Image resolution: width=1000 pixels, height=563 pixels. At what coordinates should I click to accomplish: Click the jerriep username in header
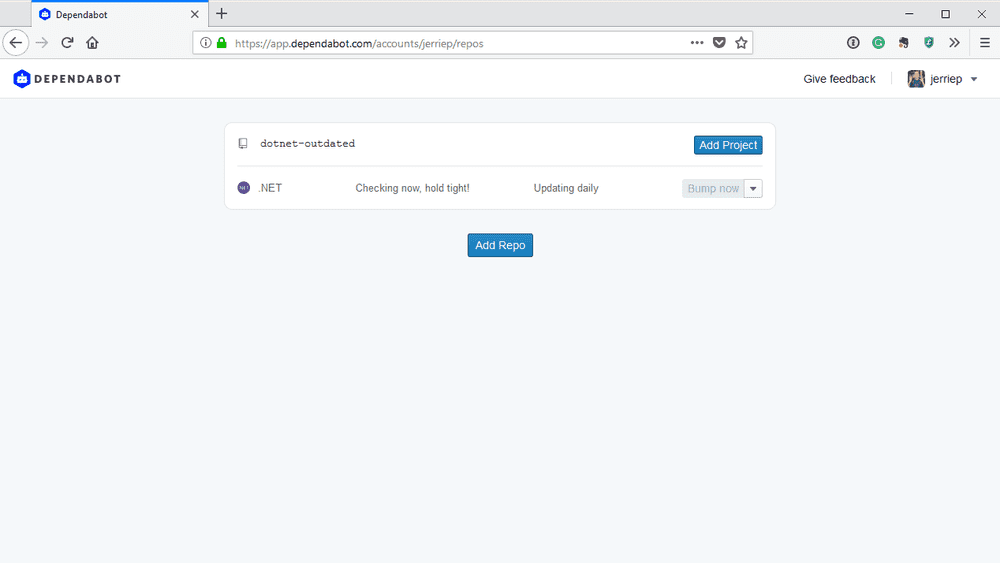point(946,79)
